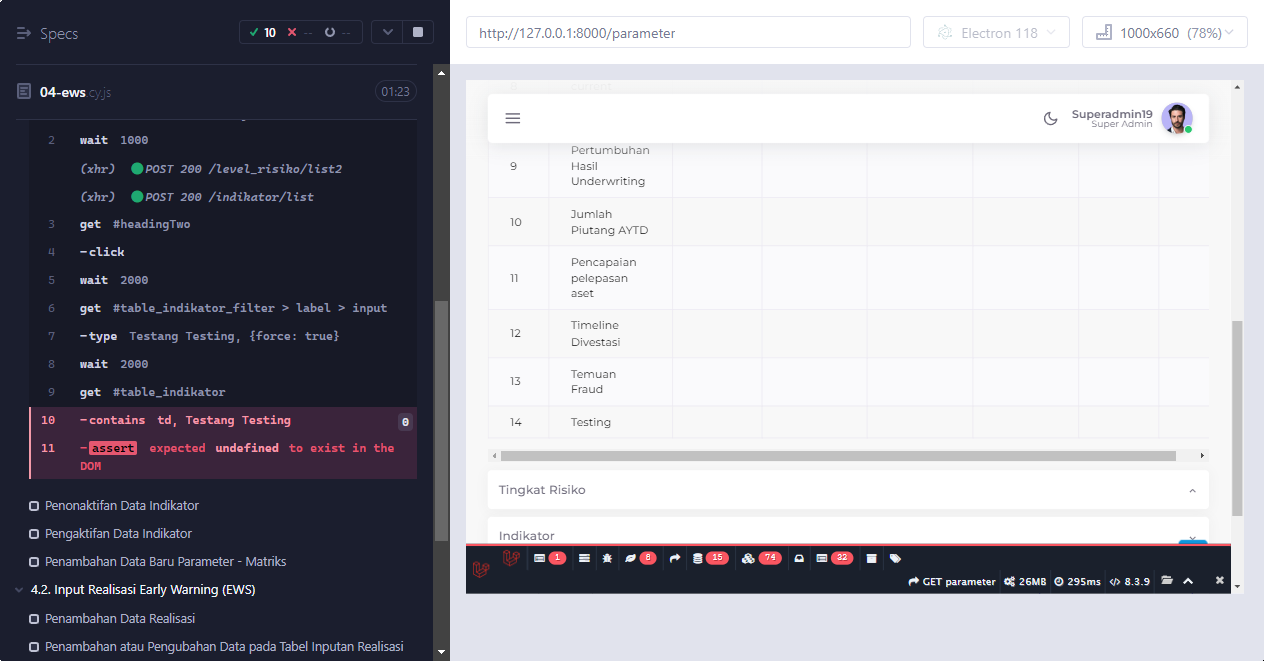The height and width of the screenshot is (661, 1264).
Task: Select GET parameter route in debugbar
Action: click(952, 581)
